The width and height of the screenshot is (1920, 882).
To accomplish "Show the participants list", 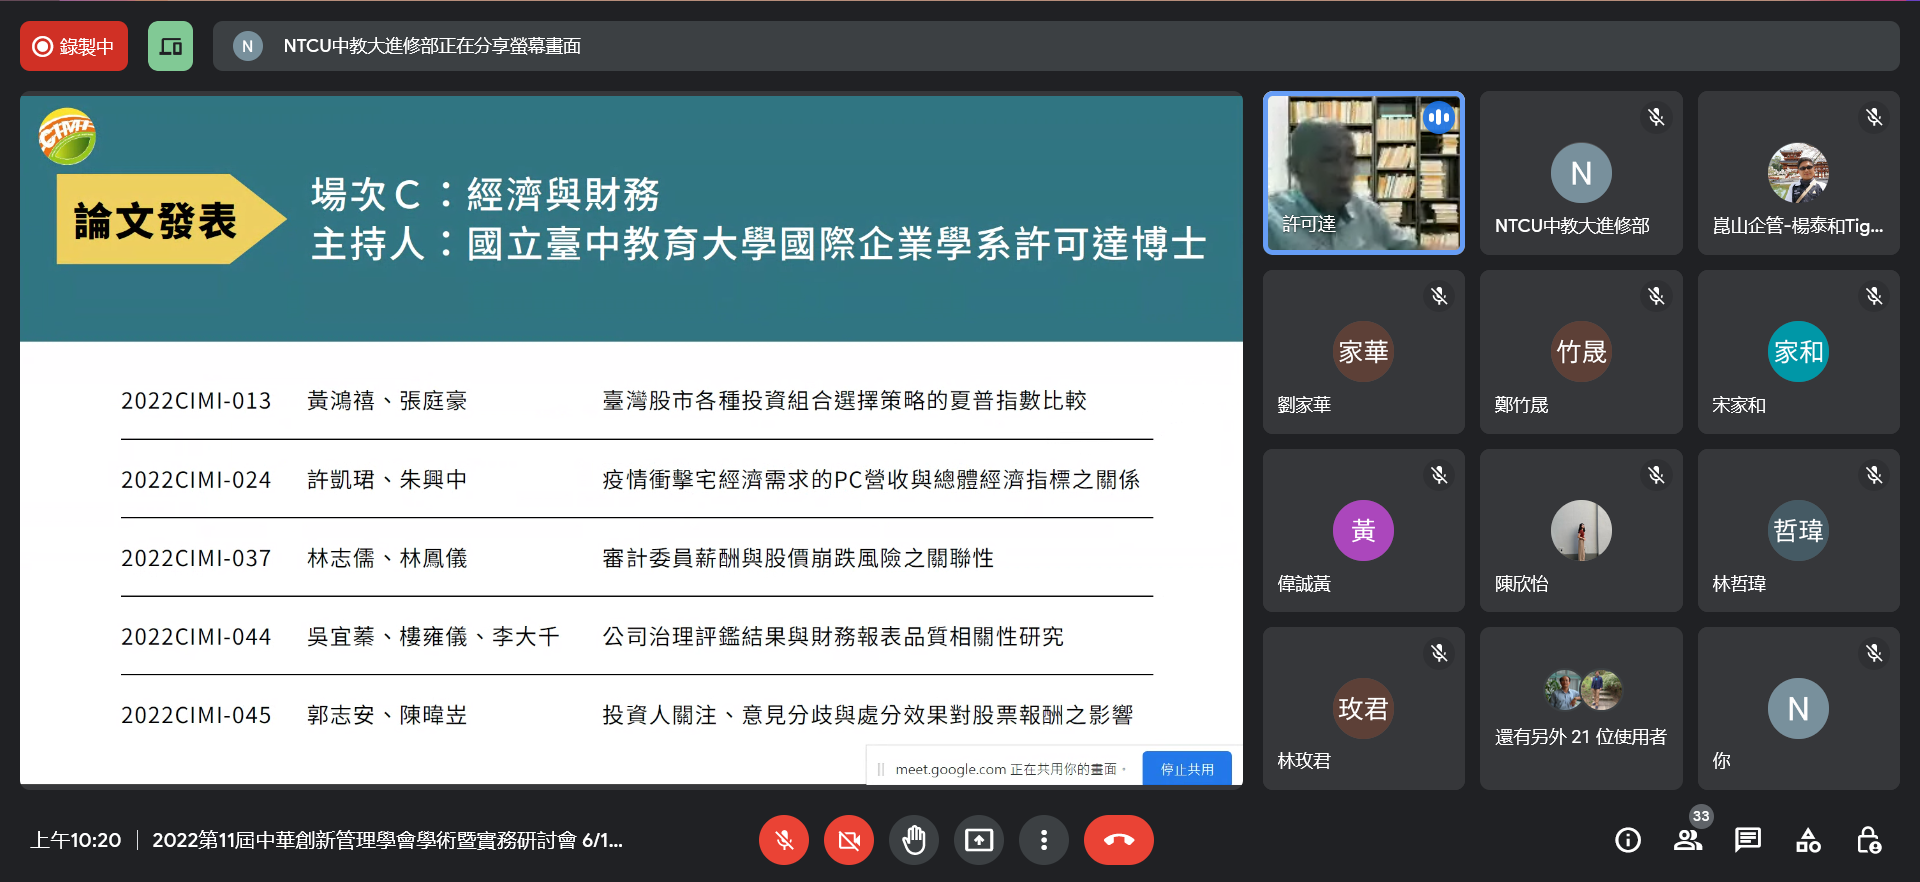I will [x=1688, y=840].
